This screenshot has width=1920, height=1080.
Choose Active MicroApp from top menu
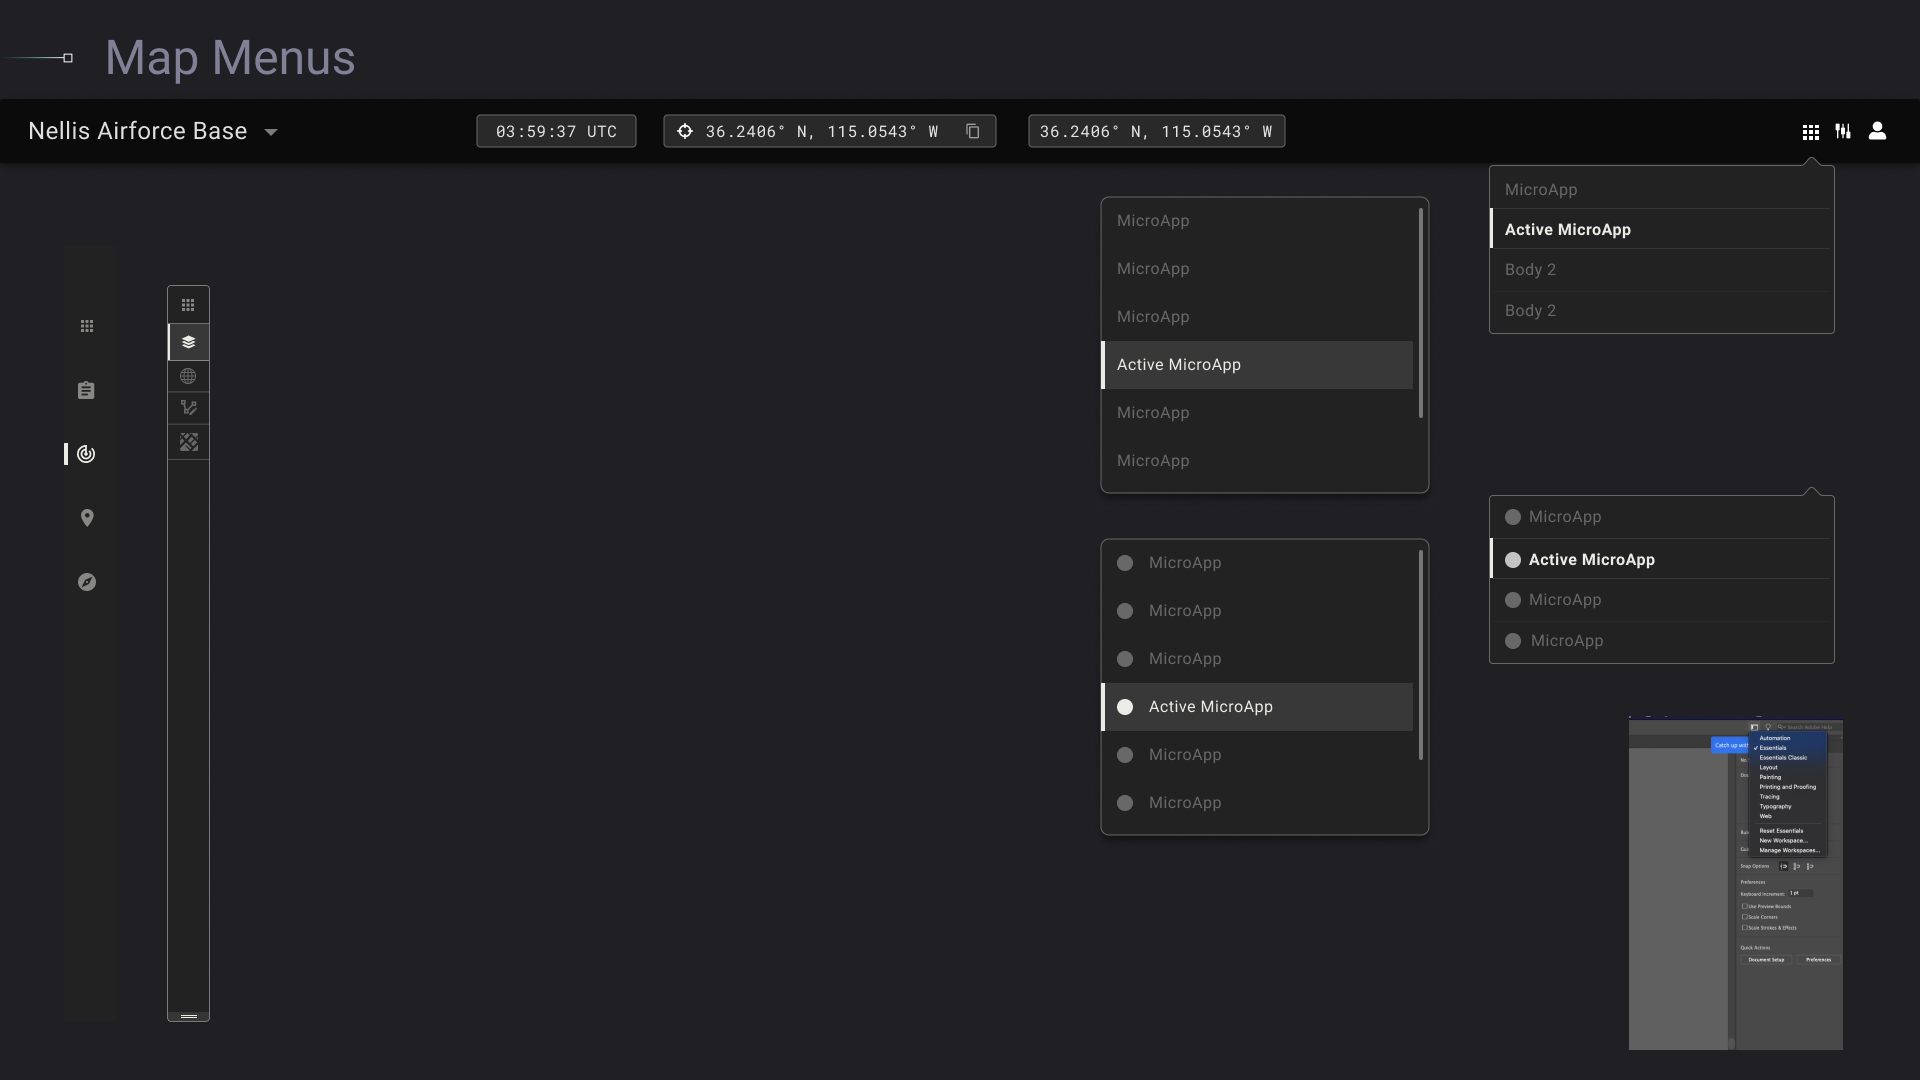coord(1568,229)
